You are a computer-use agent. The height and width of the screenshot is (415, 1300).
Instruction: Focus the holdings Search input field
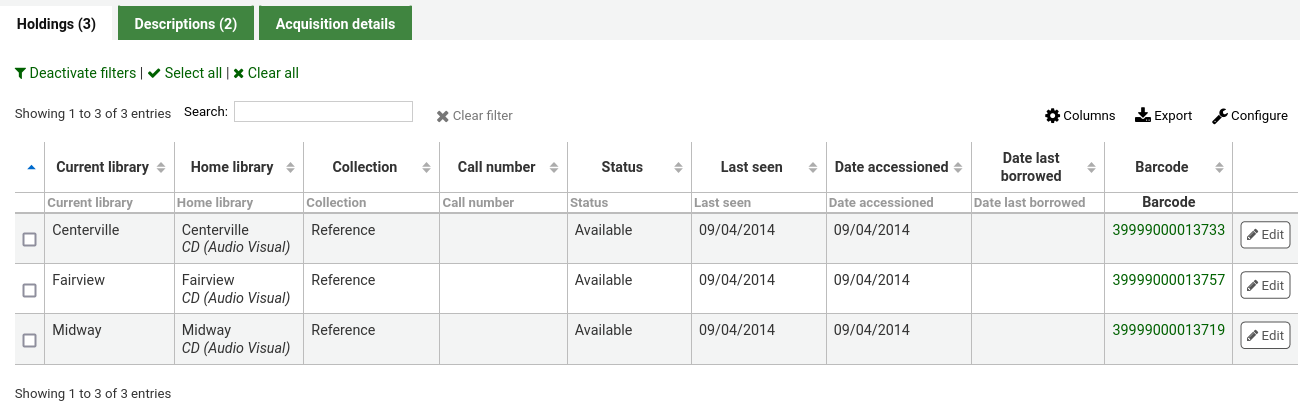pos(323,112)
